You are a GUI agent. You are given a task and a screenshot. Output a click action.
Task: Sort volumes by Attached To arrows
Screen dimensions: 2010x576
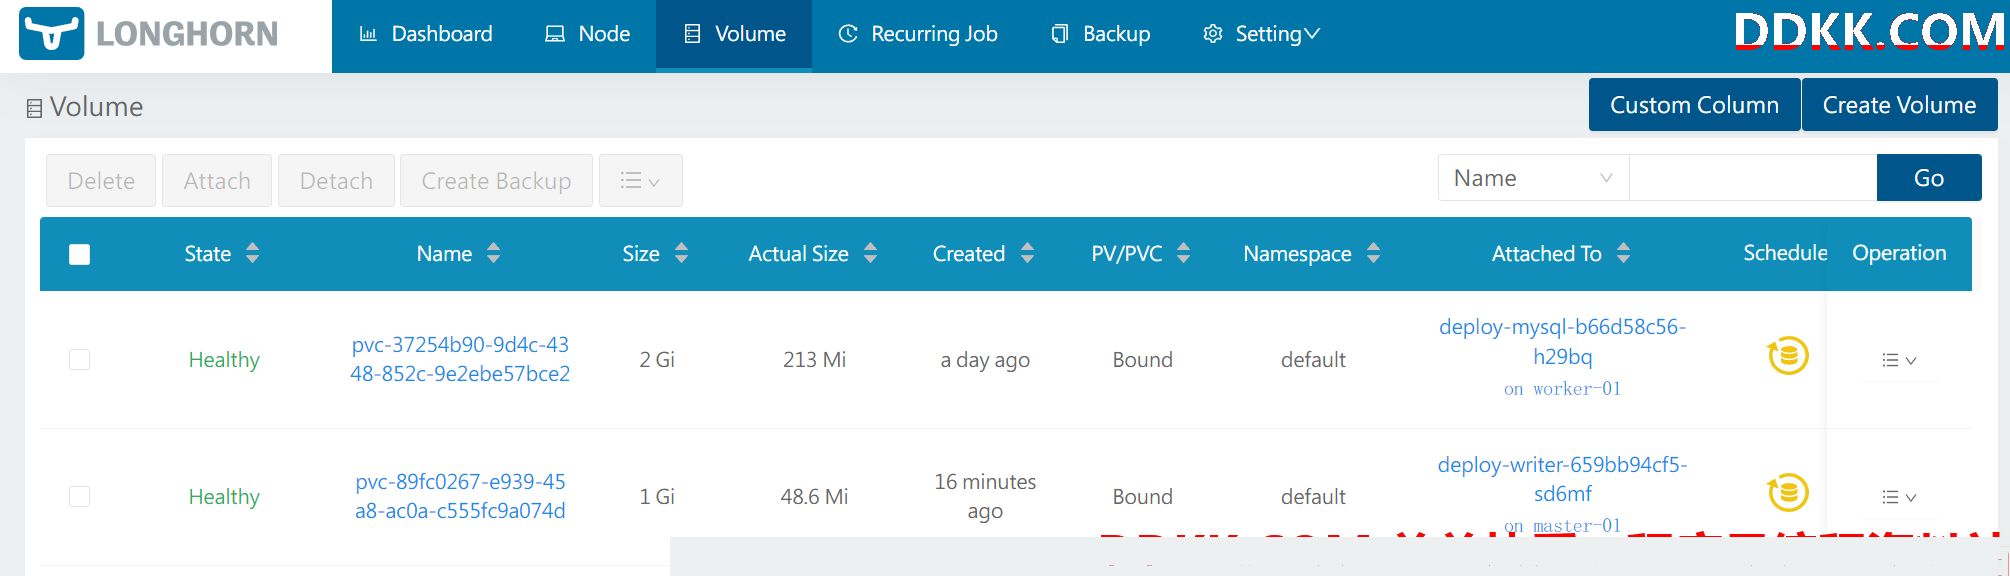pyautogui.click(x=1623, y=253)
